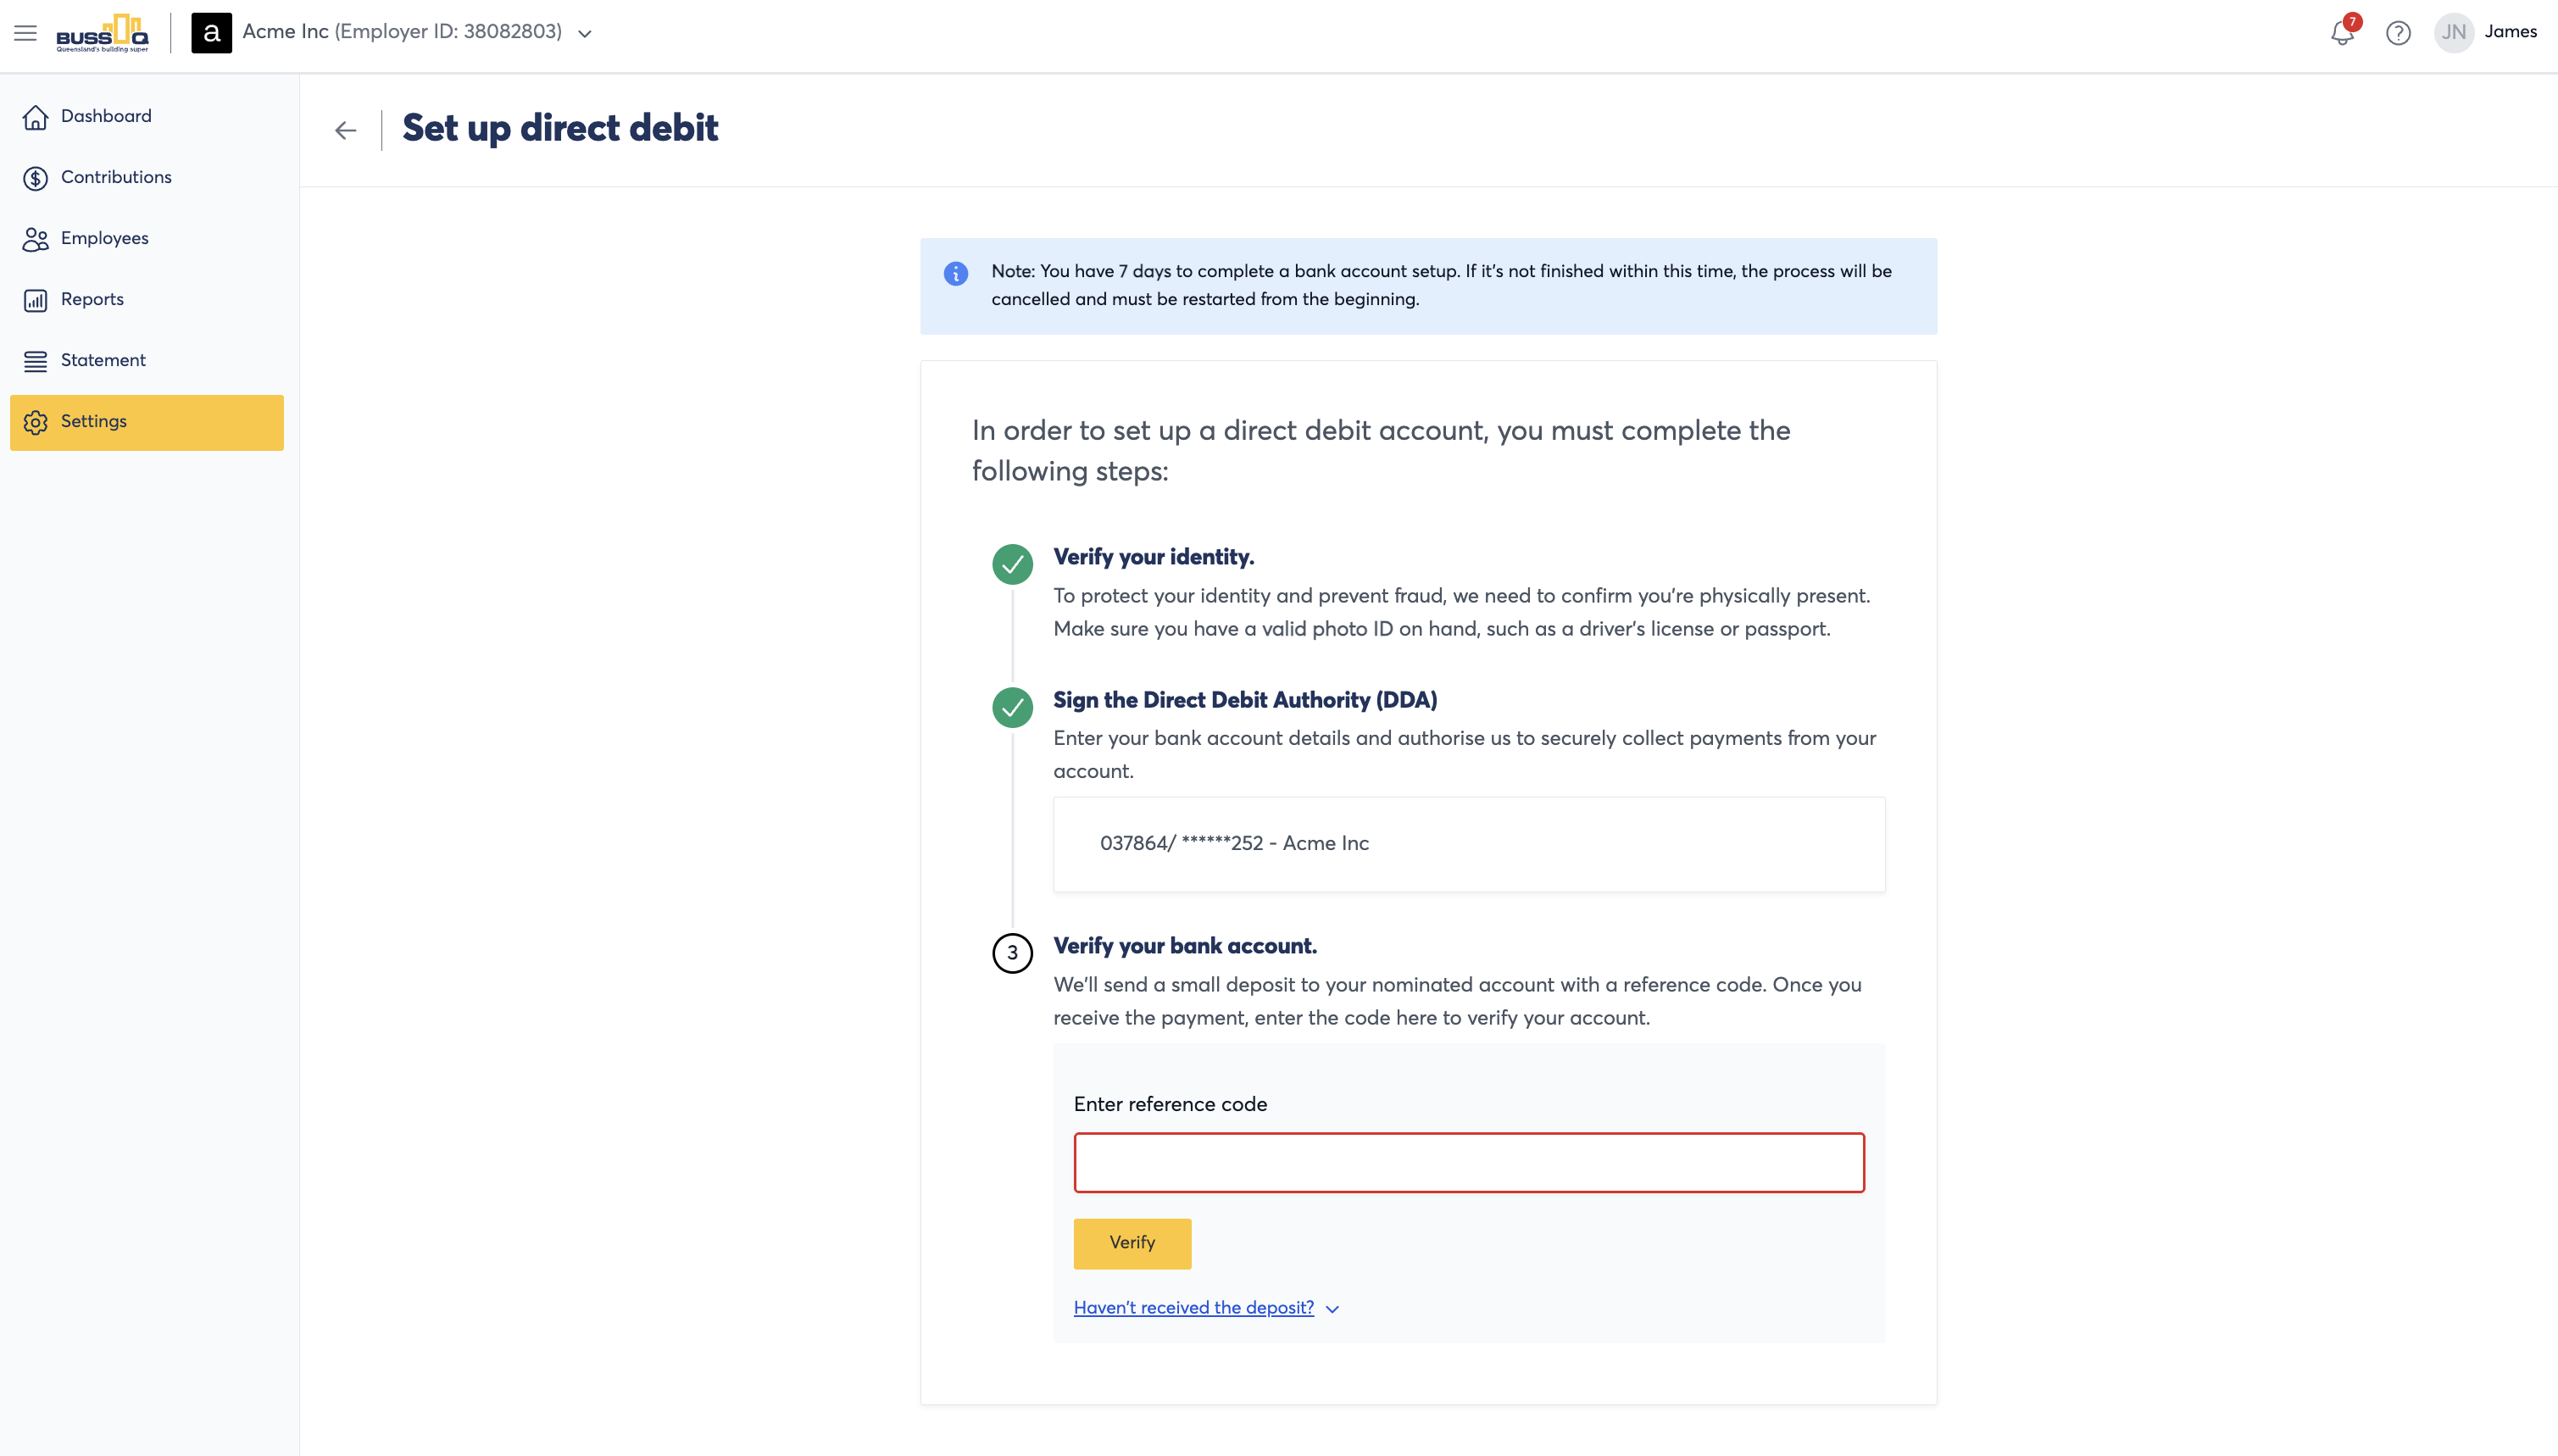Open the hamburger navigation menu
Screen dimensions: 2558x1456
[x=26, y=33]
